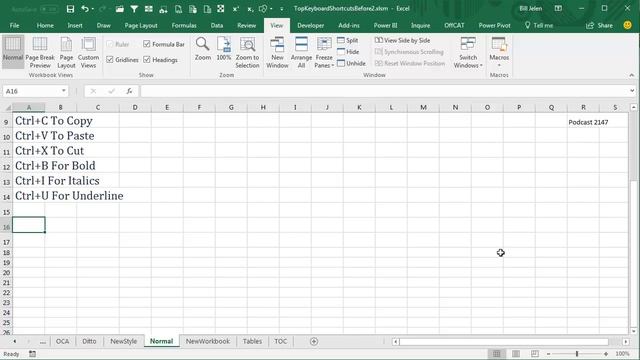The height and width of the screenshot is (360, 640).
Task: Click the Open folder icon in quick access toolbar
Action: click(119, 9)
